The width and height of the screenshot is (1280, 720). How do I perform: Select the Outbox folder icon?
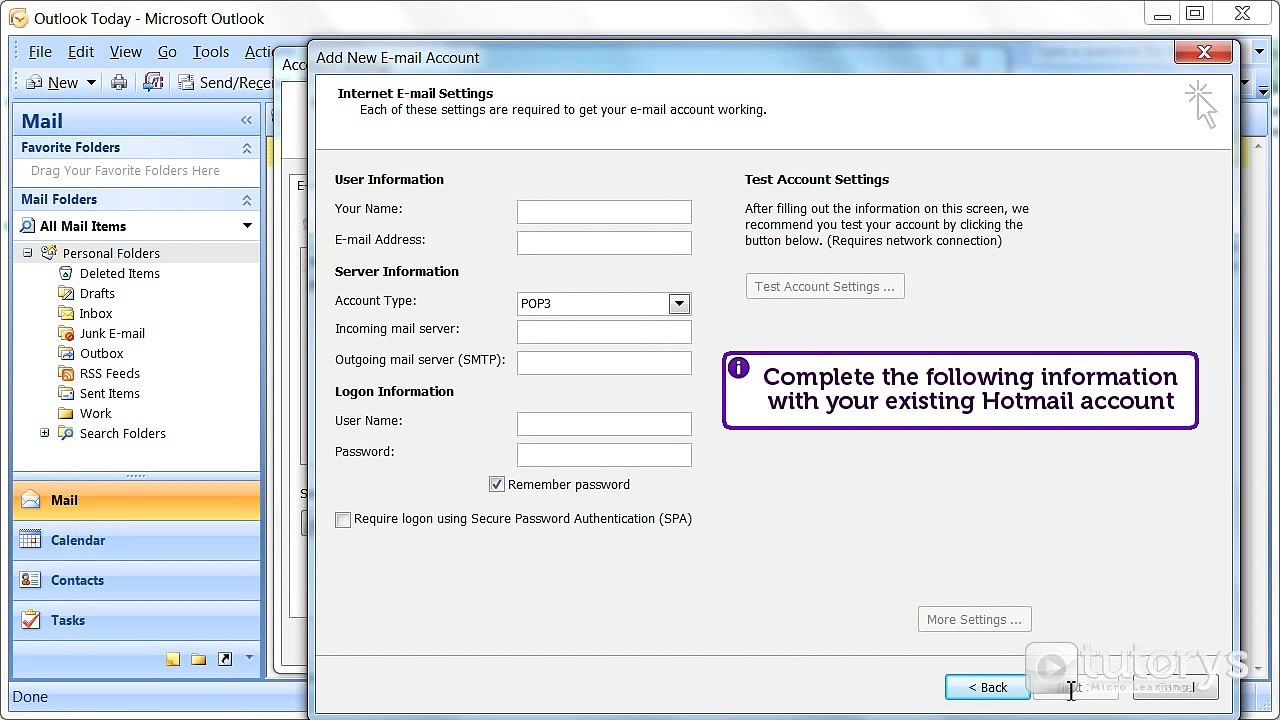pyautogui.click(x=66, y=353)
